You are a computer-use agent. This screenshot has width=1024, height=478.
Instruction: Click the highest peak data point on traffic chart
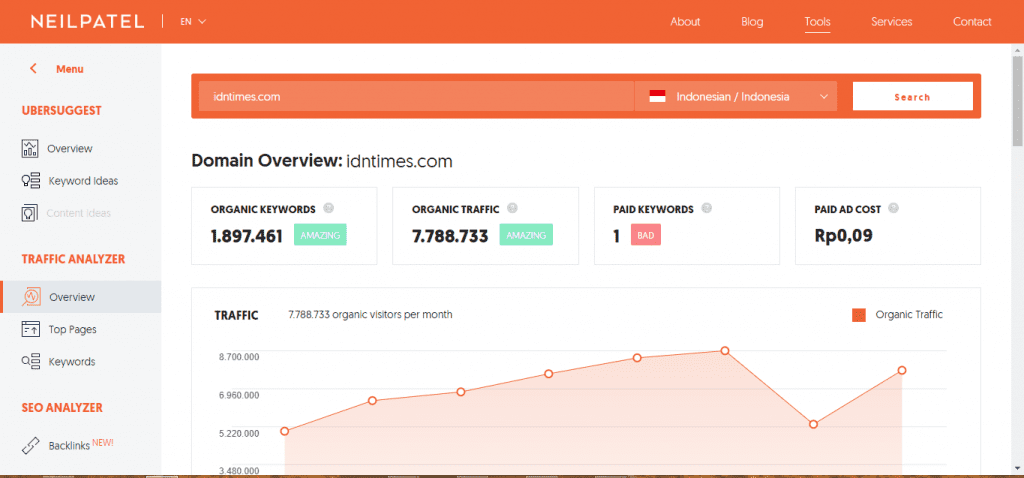click(x=725, y=351)
